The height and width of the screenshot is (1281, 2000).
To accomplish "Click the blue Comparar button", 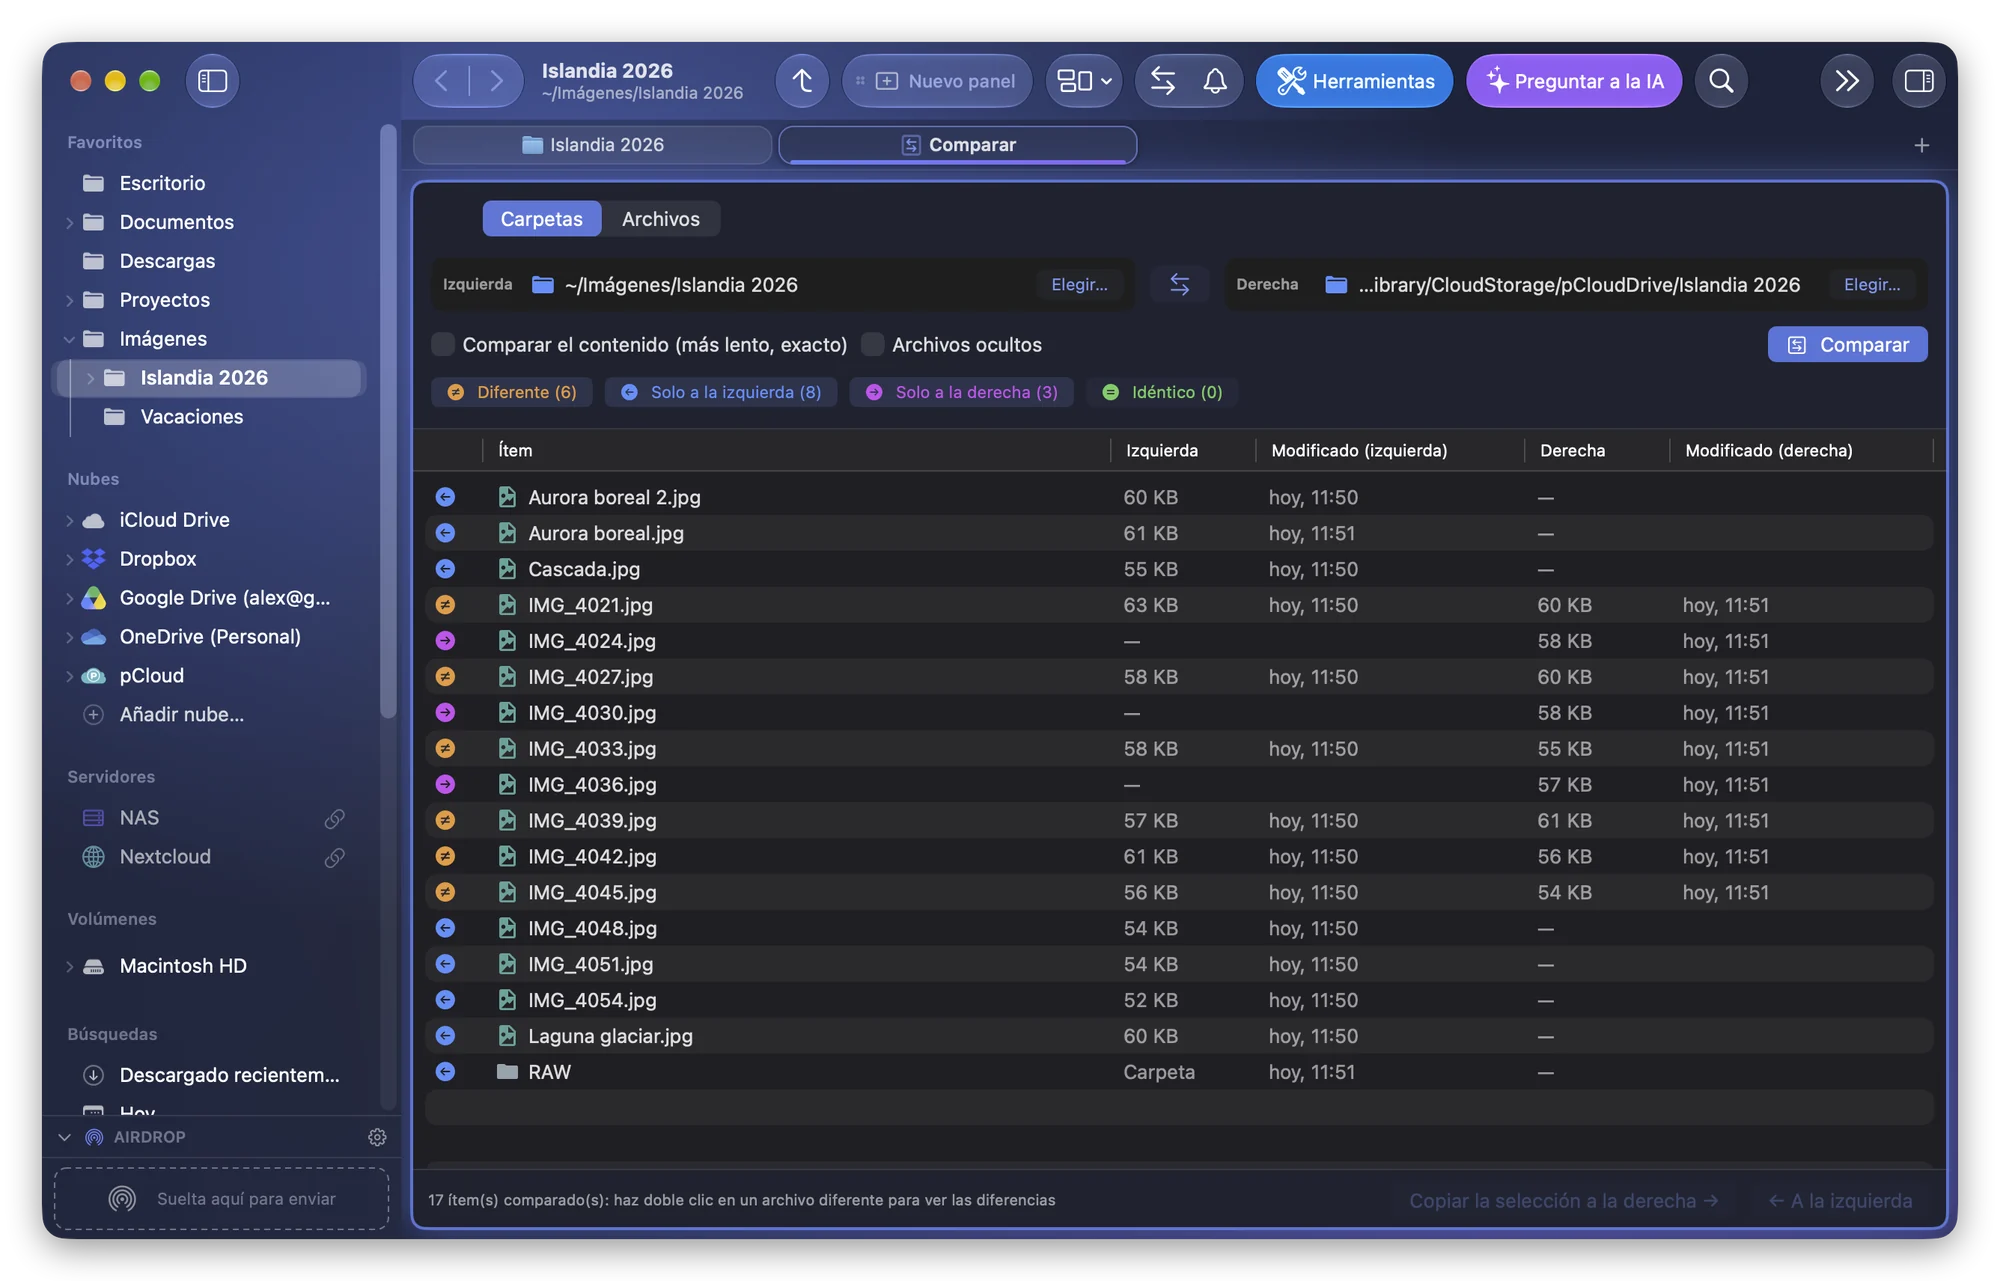I will tap(1847, 345).
